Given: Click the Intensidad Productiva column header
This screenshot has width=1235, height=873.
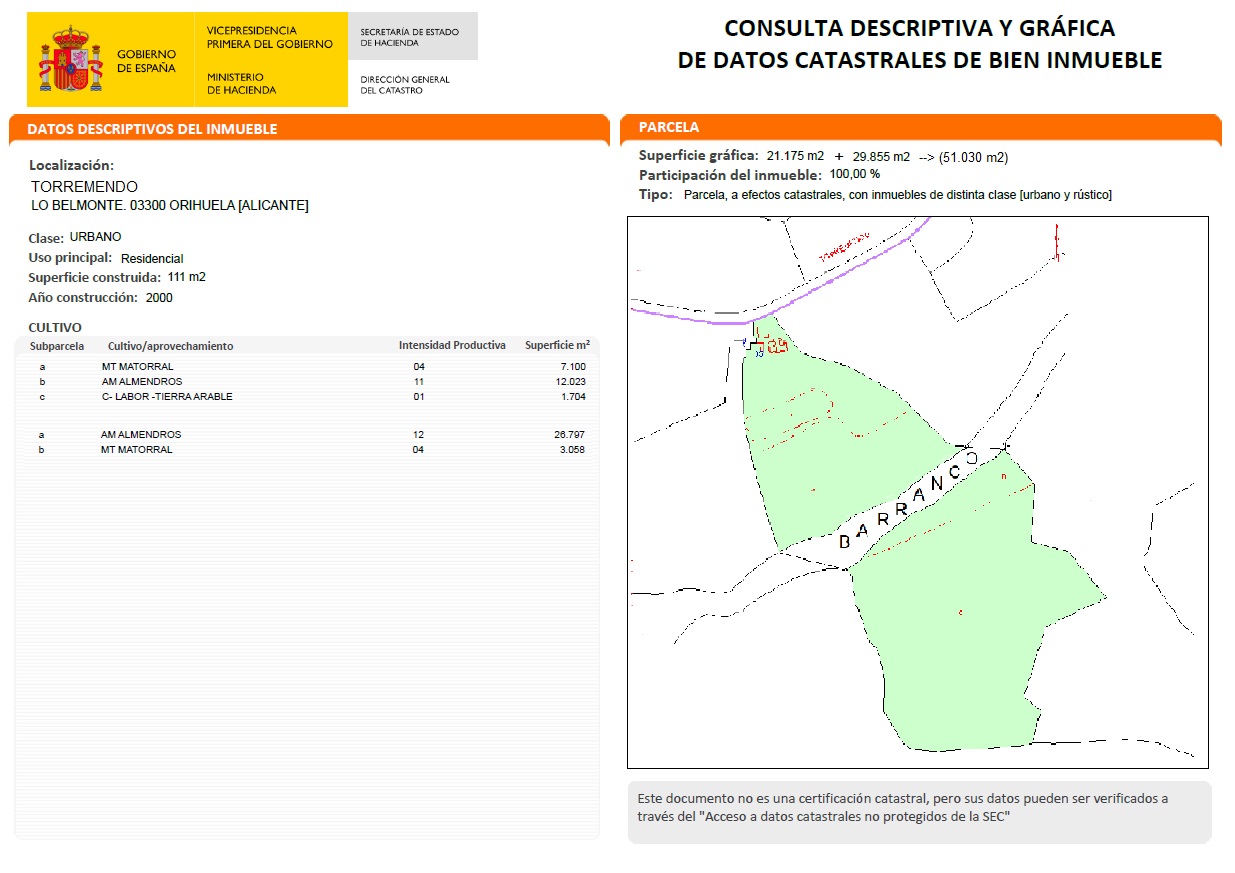Looking at the screenshot, I should point(452,346).
